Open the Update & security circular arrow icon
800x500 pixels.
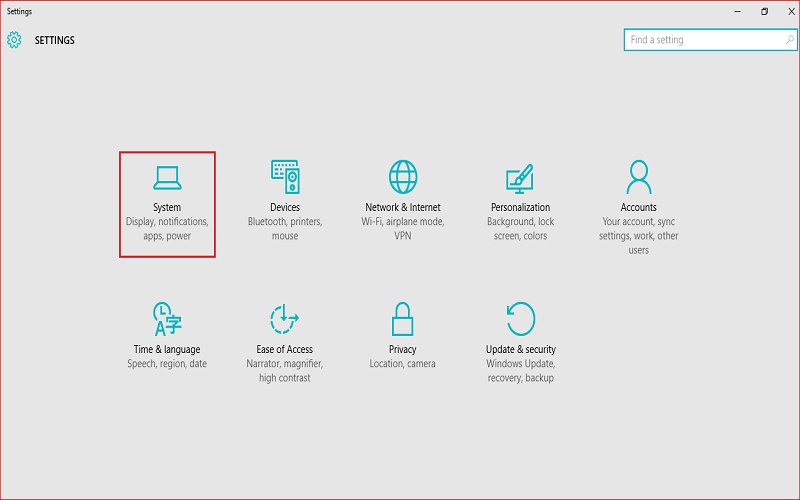pyautogui.click(x=521, y=319)
